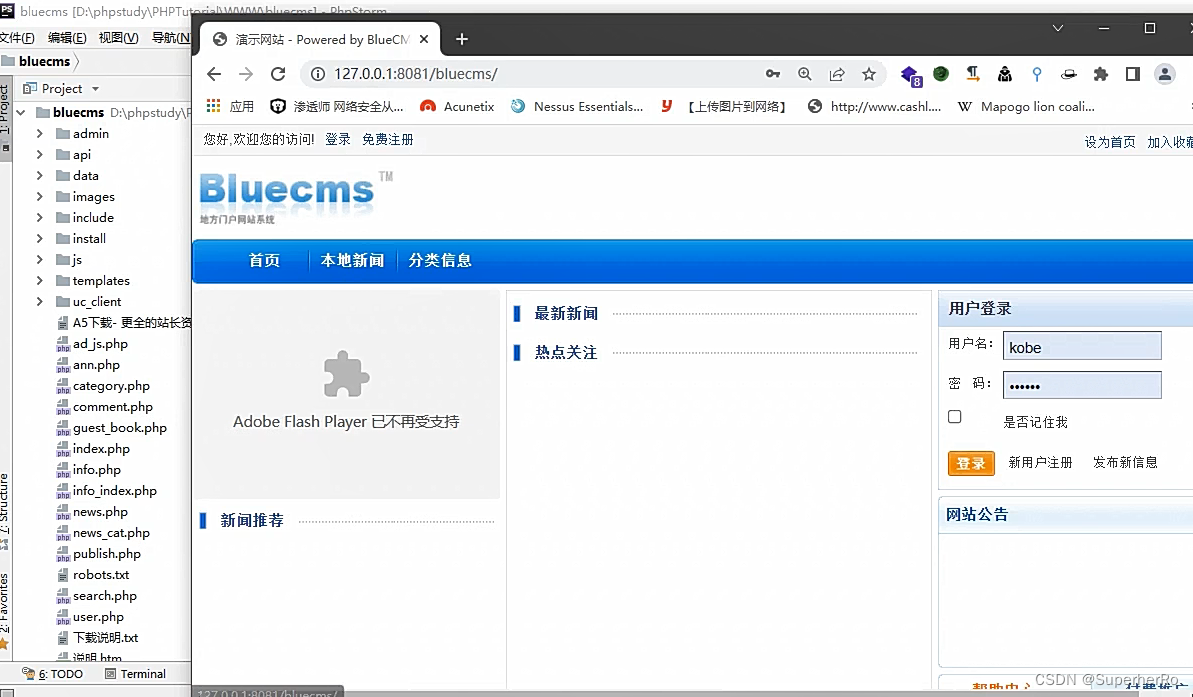
Task: Click 设为首页 link
Action: click(x=1109, y=142)
